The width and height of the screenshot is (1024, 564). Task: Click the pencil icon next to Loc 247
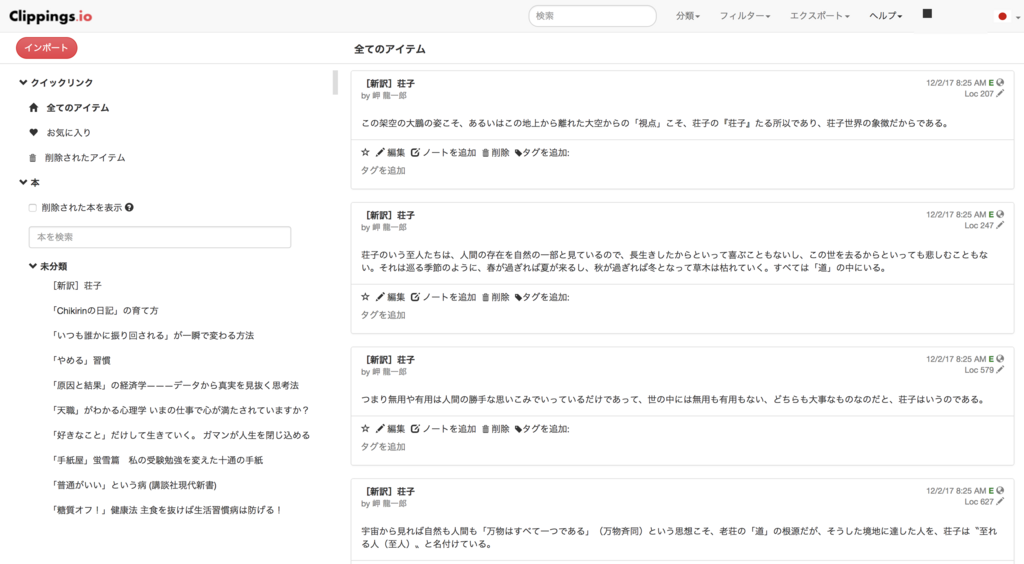1000,225
